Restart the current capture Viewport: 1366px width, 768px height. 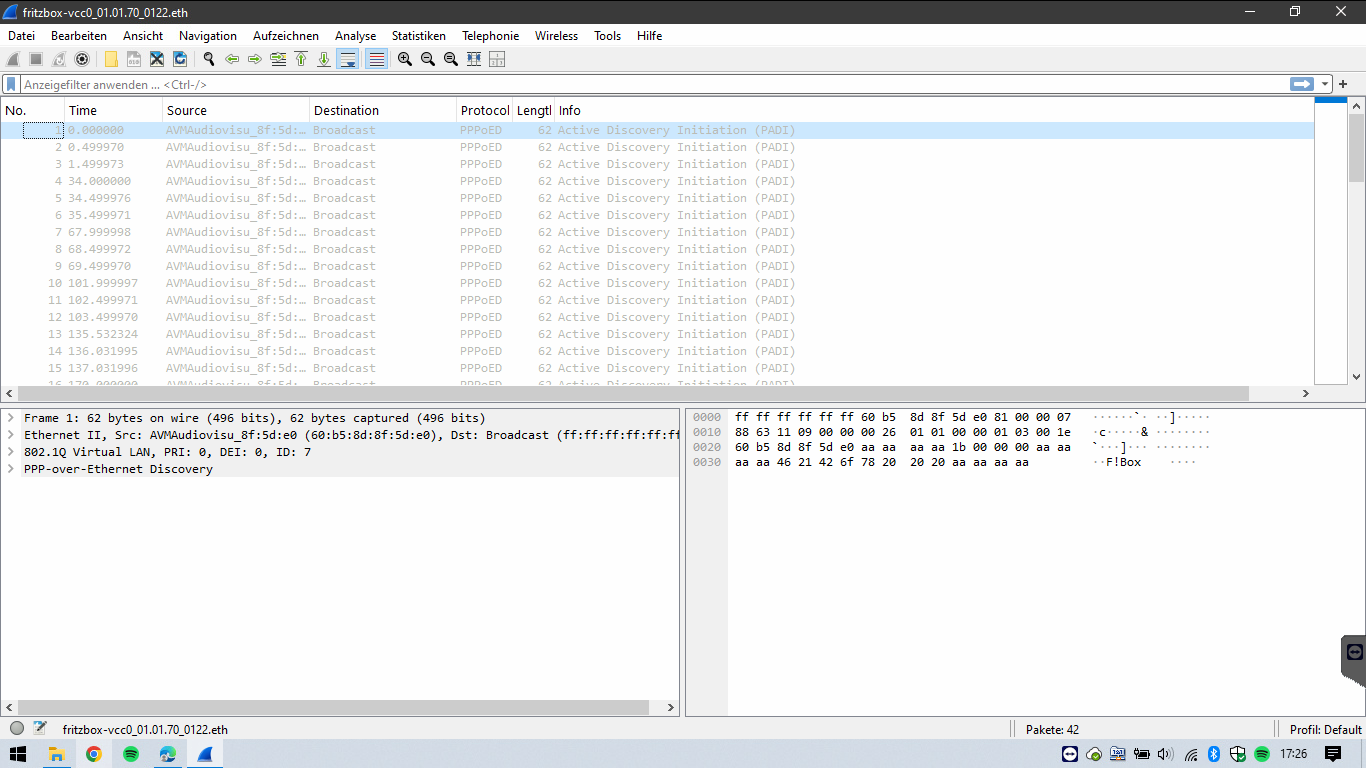coord(59,59)
